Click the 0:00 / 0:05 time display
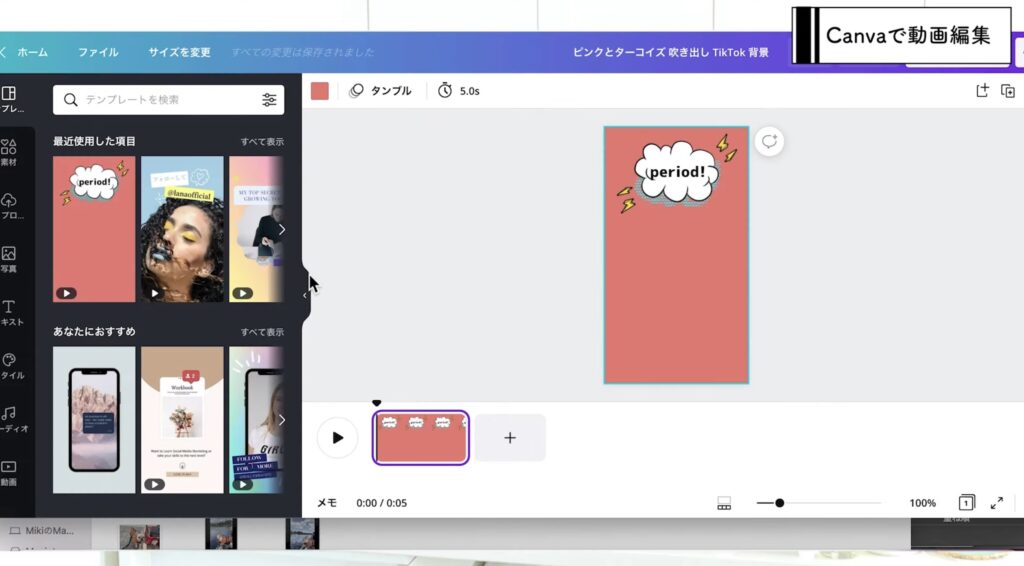 click(381, 503)
